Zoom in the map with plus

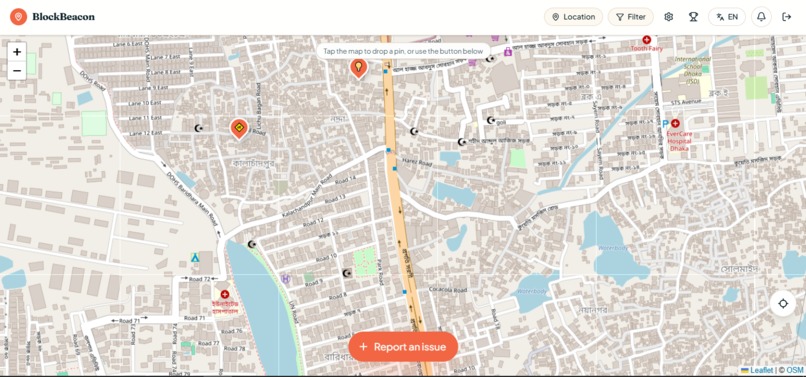tap(17, 52)
